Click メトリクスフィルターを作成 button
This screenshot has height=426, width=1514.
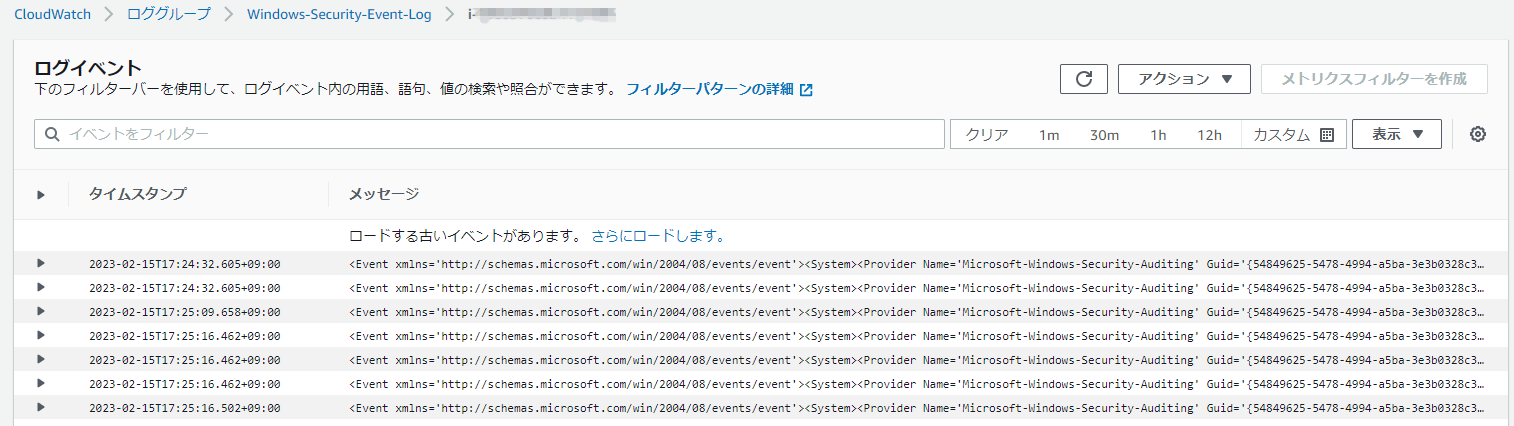coord(1375,79)
